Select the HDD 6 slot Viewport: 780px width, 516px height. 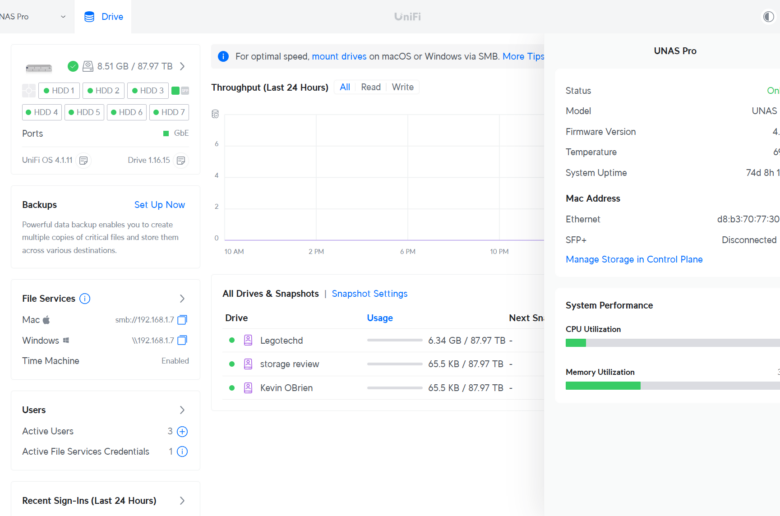coord(126,112)
